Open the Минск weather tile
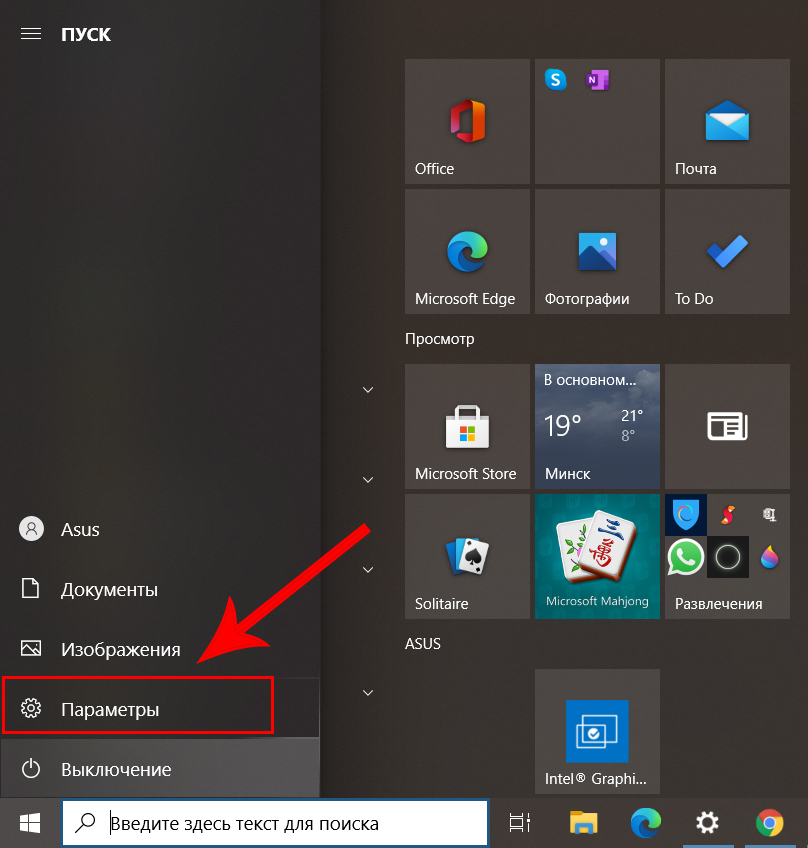The width and height of the screenshot is (808, 848). coord(597,426)
